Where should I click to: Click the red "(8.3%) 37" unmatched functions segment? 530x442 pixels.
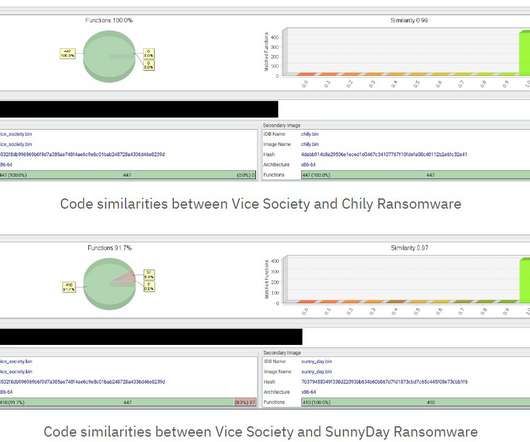245,402
